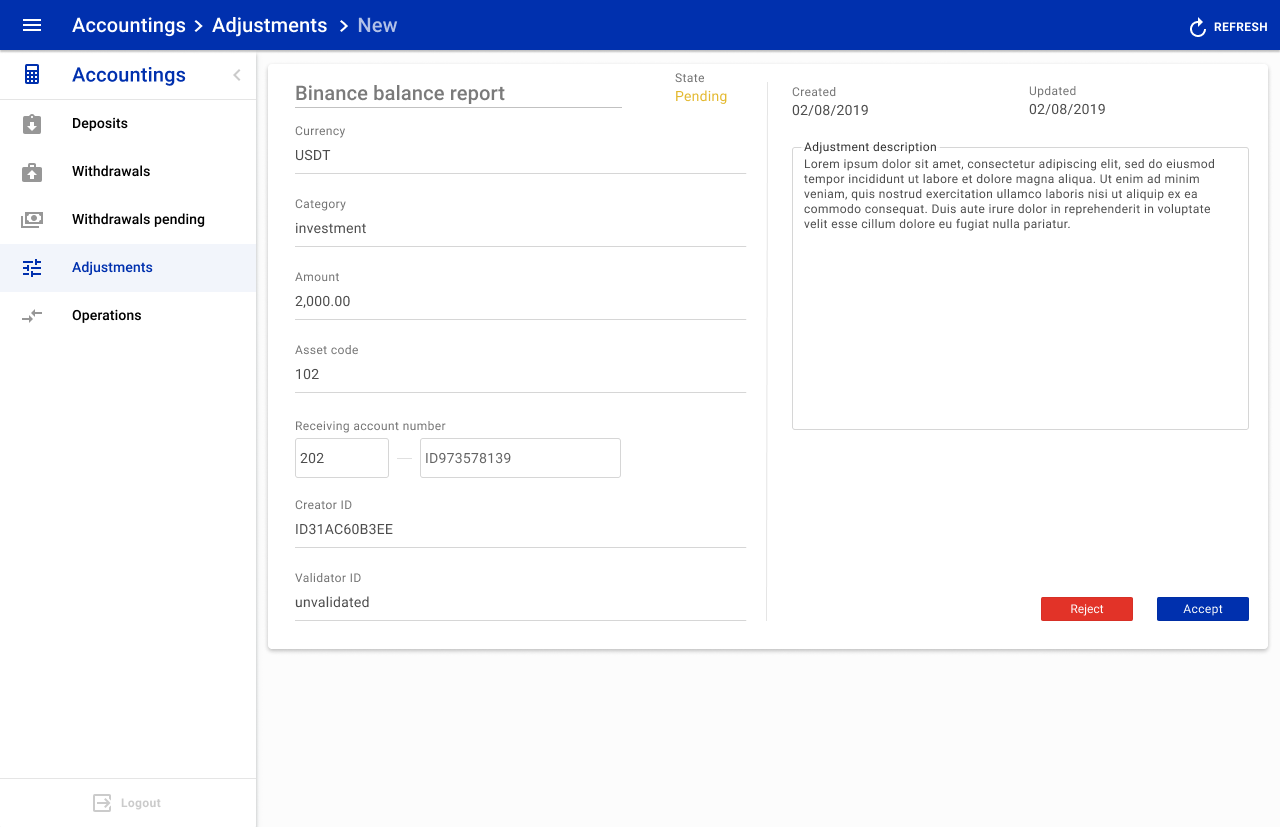Reject the adjustment
The width and height of the screenshot is (1280, 827).
click(1087, 609)
